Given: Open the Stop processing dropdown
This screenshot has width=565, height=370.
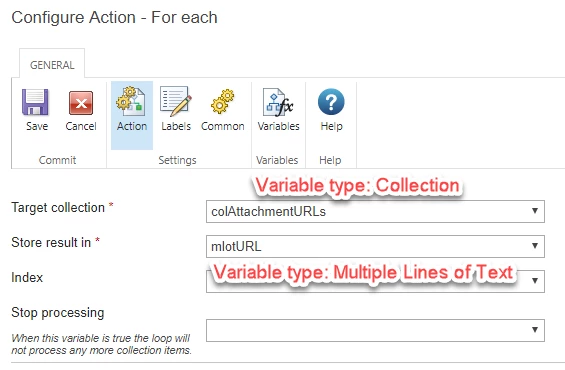Looking at the screenshot, I should [x=375, y=330].
